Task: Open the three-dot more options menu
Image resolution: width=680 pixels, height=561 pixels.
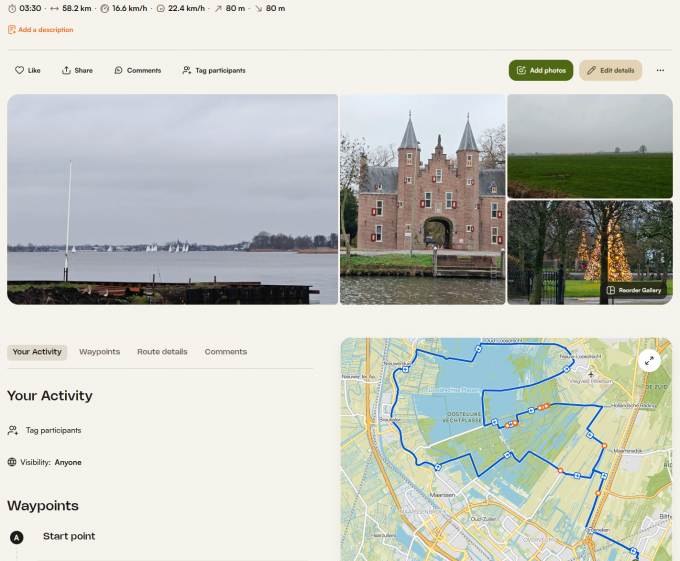Action: [660, 71]
